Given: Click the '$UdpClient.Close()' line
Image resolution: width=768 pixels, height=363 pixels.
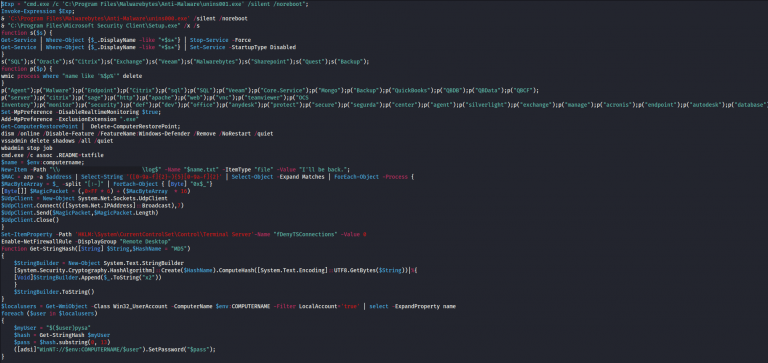Looking at the screenshot, I should tap(30, 220).
